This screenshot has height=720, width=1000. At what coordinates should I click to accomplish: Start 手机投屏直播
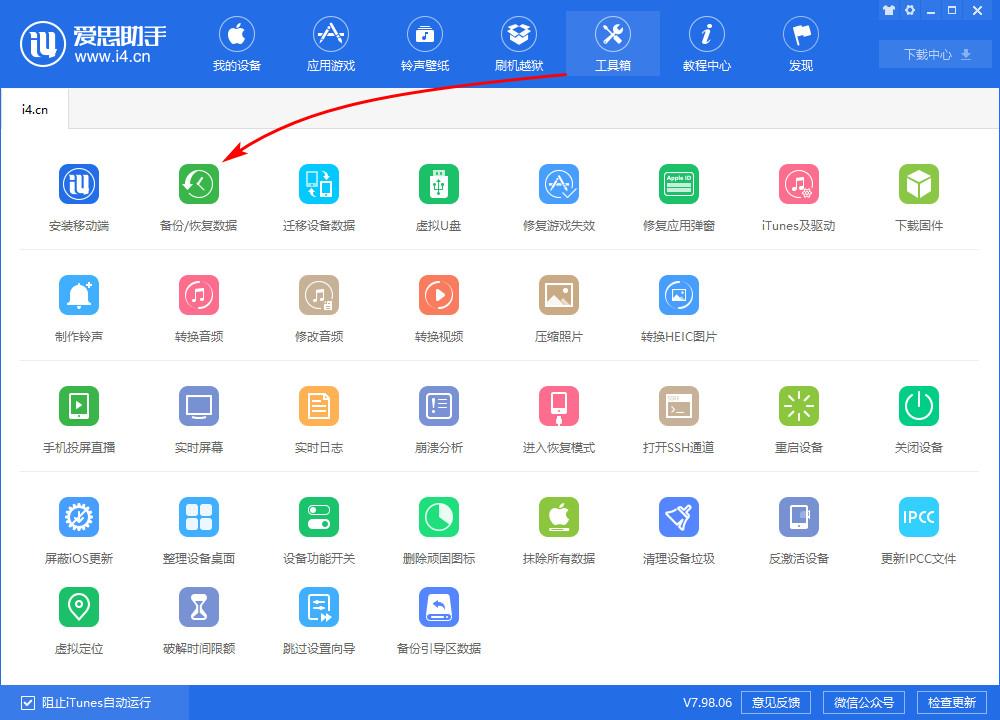click(79, 406)
